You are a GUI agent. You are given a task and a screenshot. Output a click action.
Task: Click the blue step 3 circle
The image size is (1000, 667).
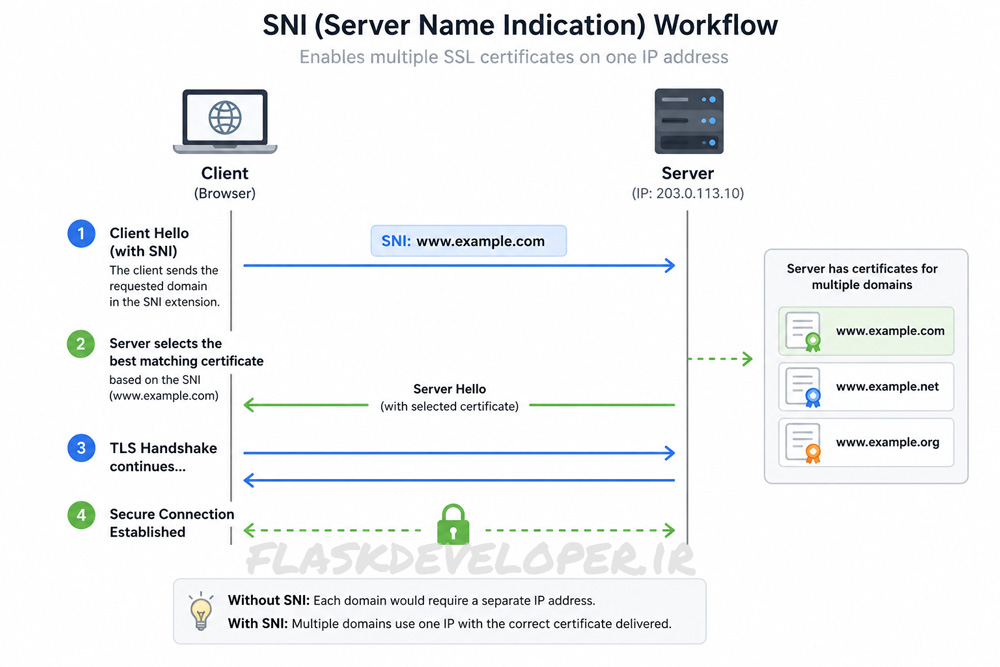(81, 448)
